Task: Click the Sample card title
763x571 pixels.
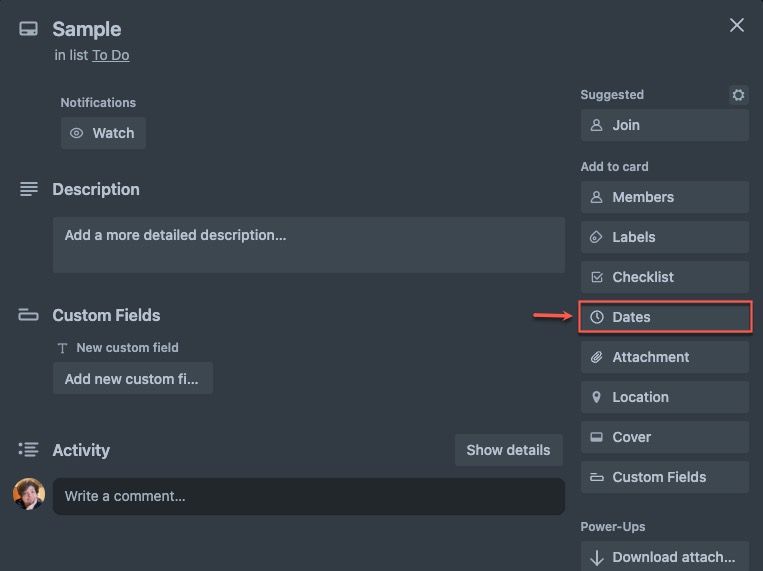Action: pyautogui.click(x=87, y=29)
